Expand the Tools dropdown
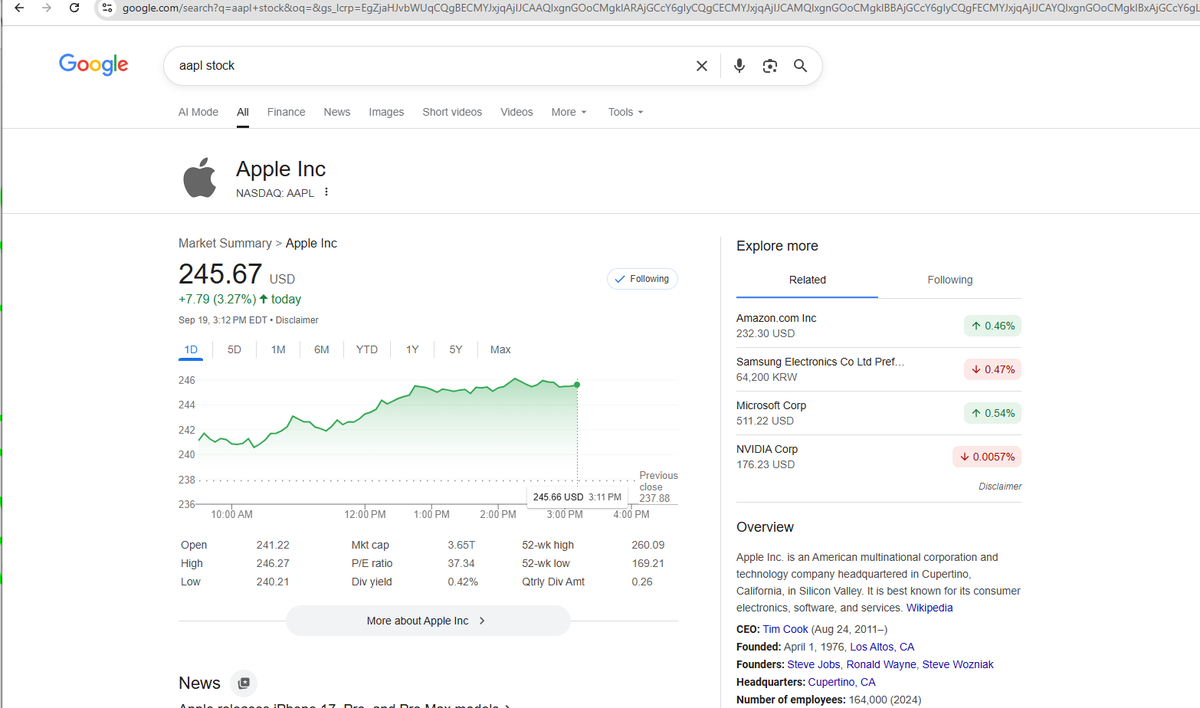The image size is (1200, 708). 626,112
